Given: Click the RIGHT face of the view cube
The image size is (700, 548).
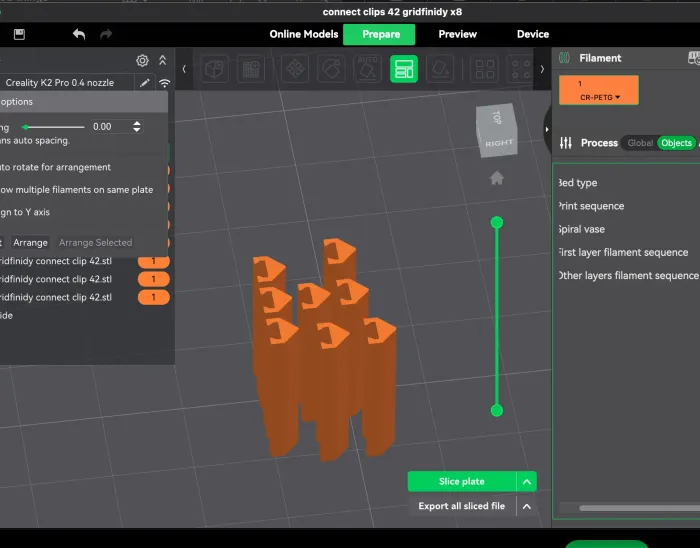Looking at the screenshot, I should coord(499,144).
